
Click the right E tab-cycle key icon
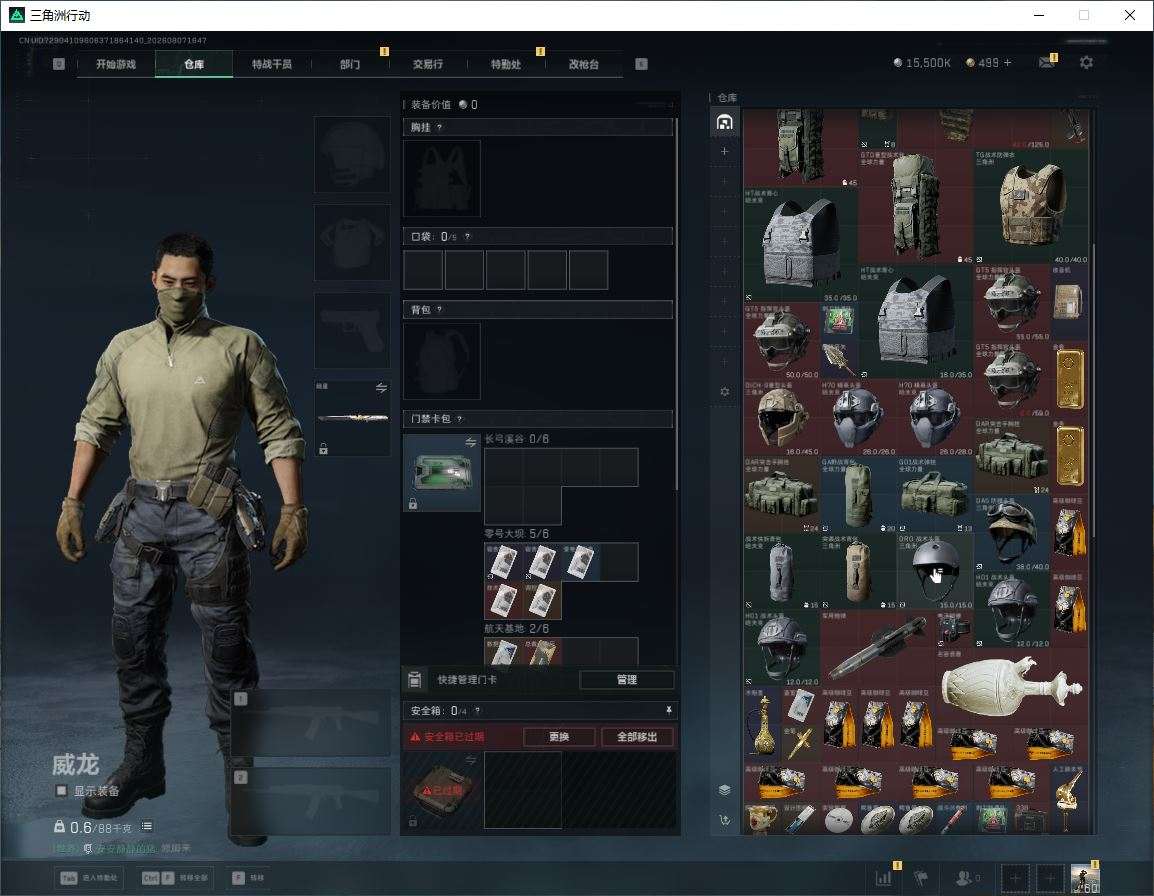coord(642,64)
